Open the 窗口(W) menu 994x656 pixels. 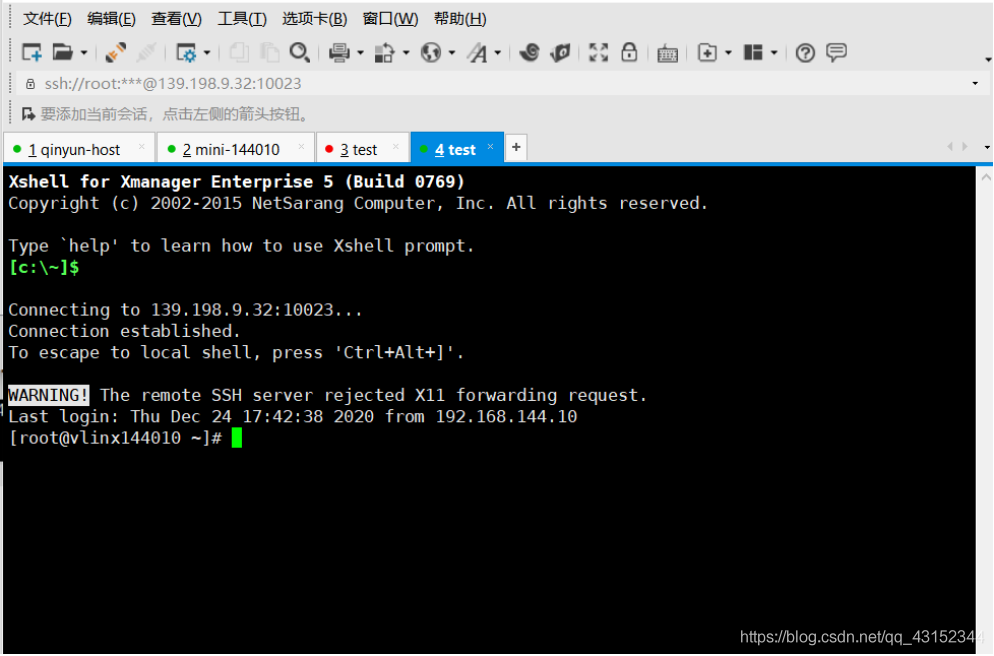point(390,18)
